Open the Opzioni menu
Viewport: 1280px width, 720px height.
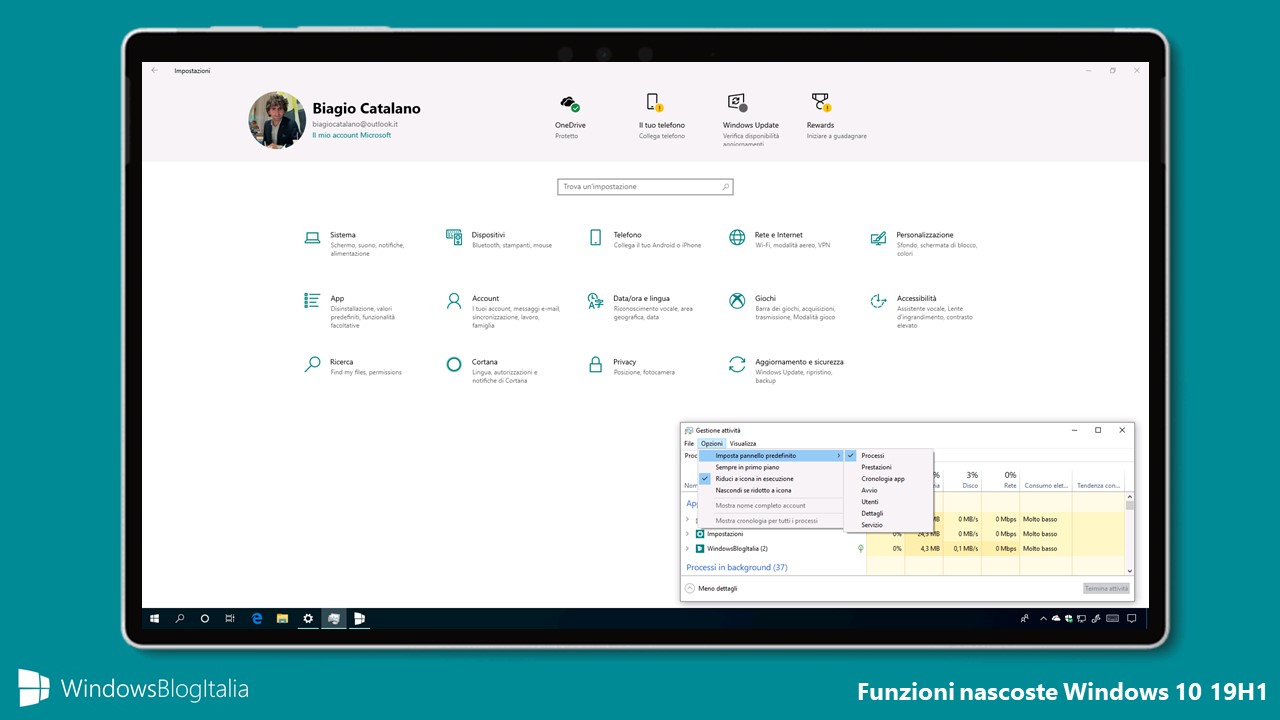712,443
